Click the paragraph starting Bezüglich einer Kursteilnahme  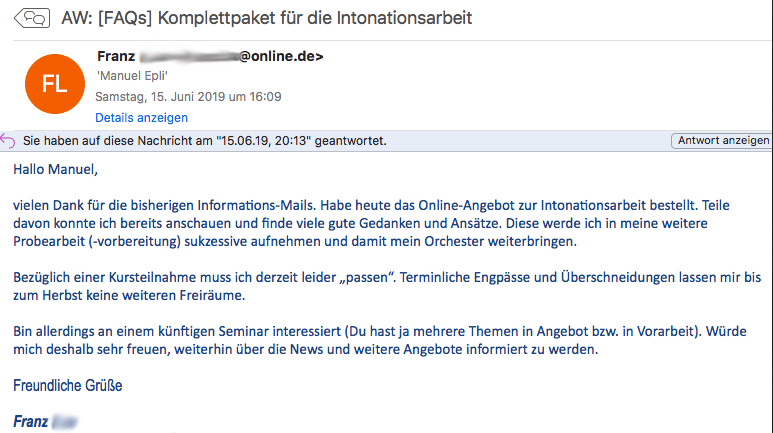click(387, 287)
